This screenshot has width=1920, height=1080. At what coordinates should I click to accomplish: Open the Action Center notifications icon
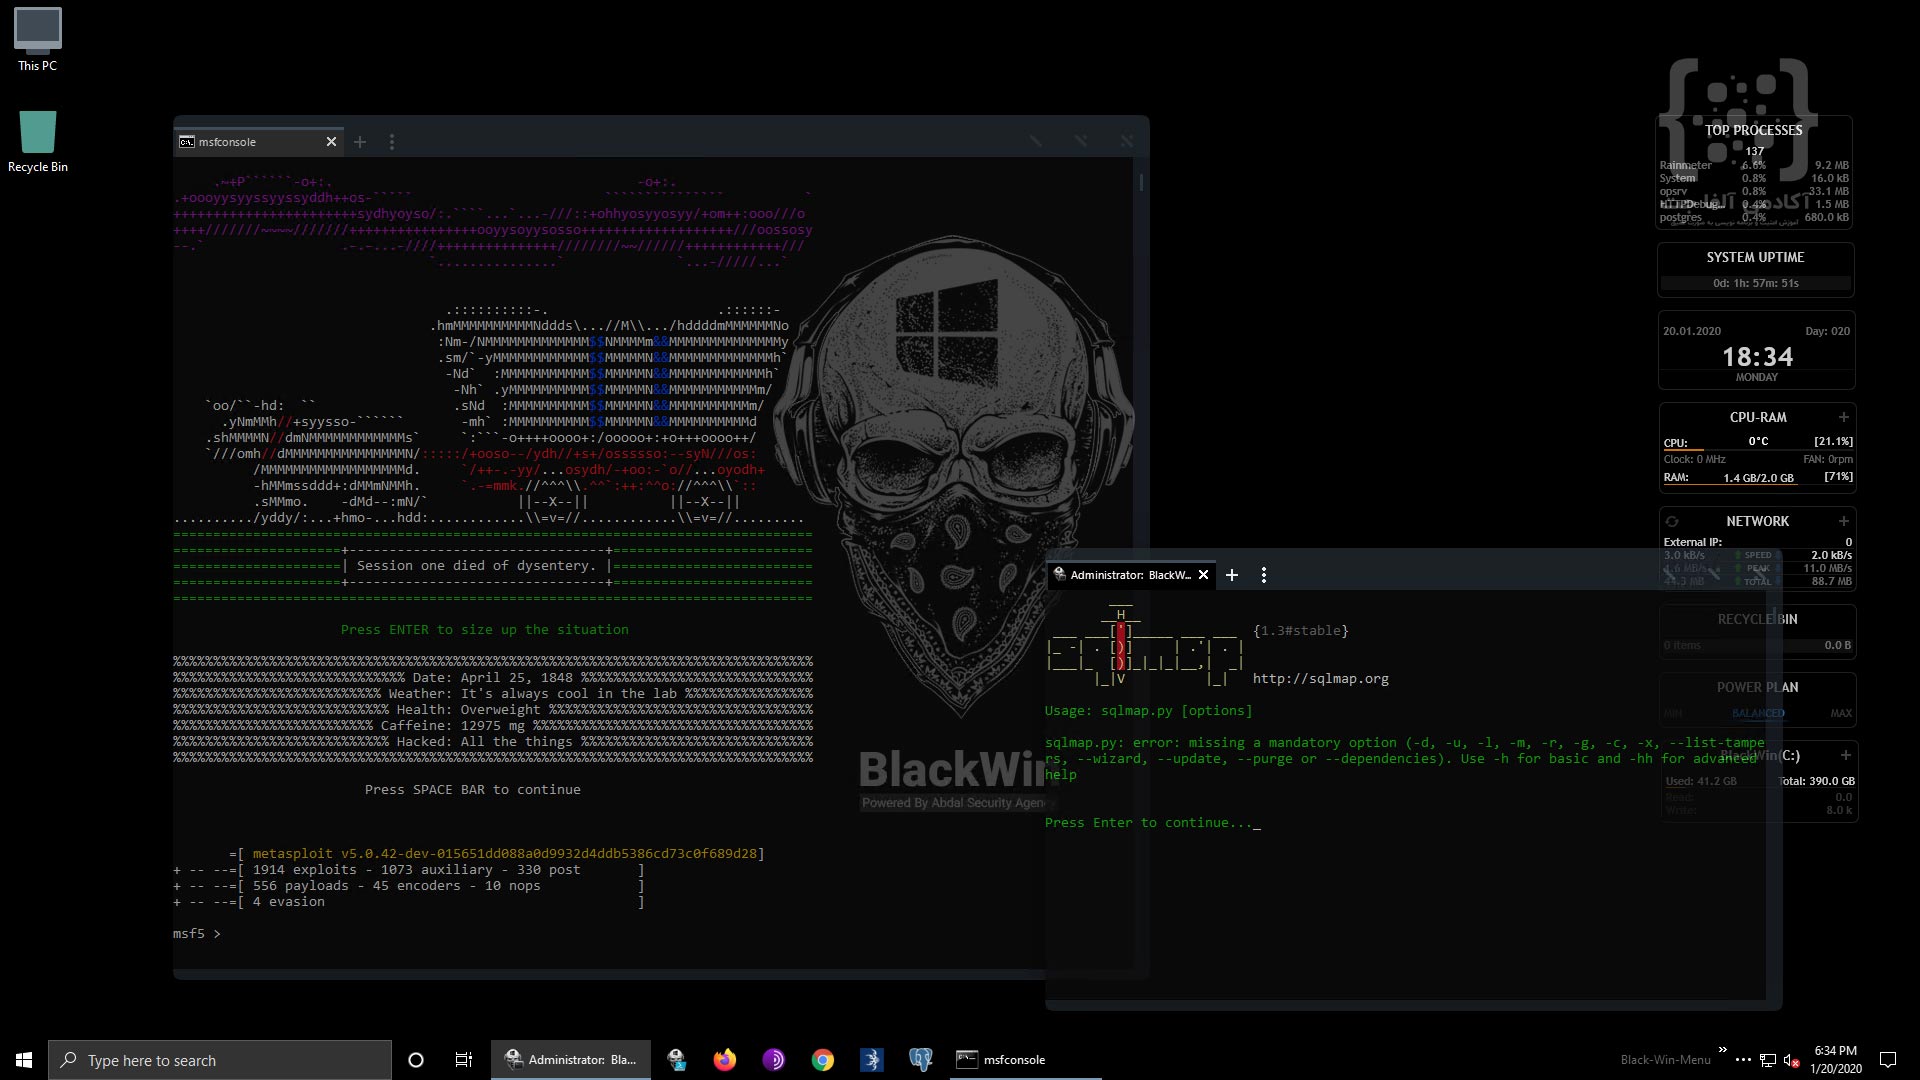tap(1888, 1060)
